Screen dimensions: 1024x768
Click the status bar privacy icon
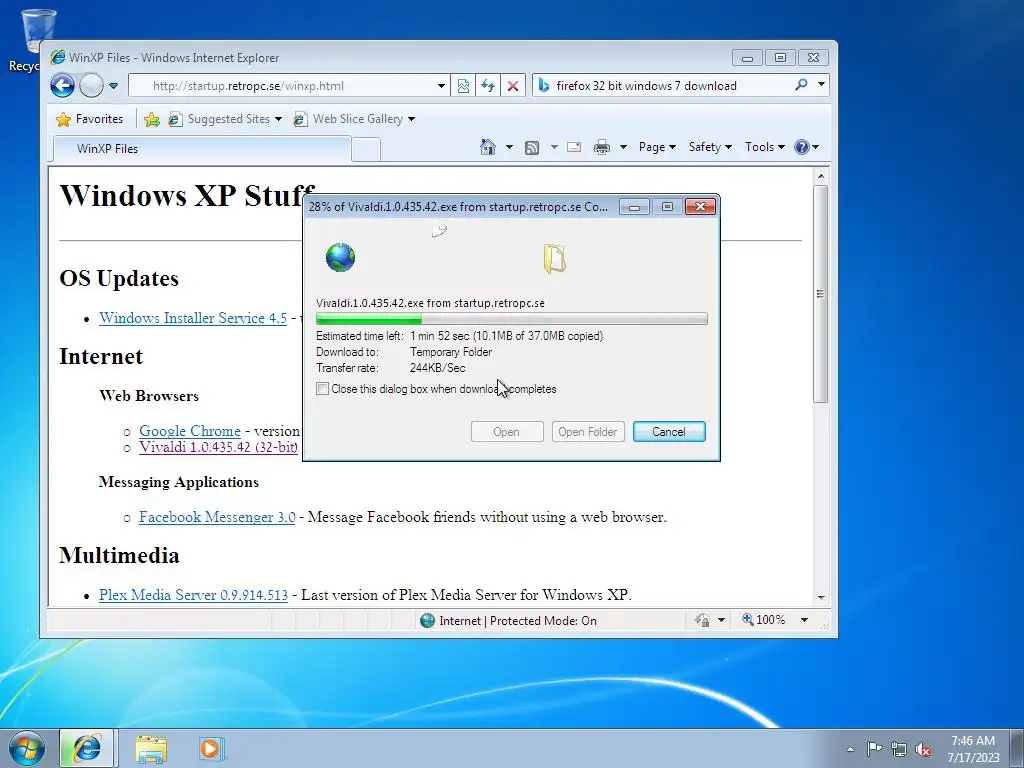coord(702,620)
